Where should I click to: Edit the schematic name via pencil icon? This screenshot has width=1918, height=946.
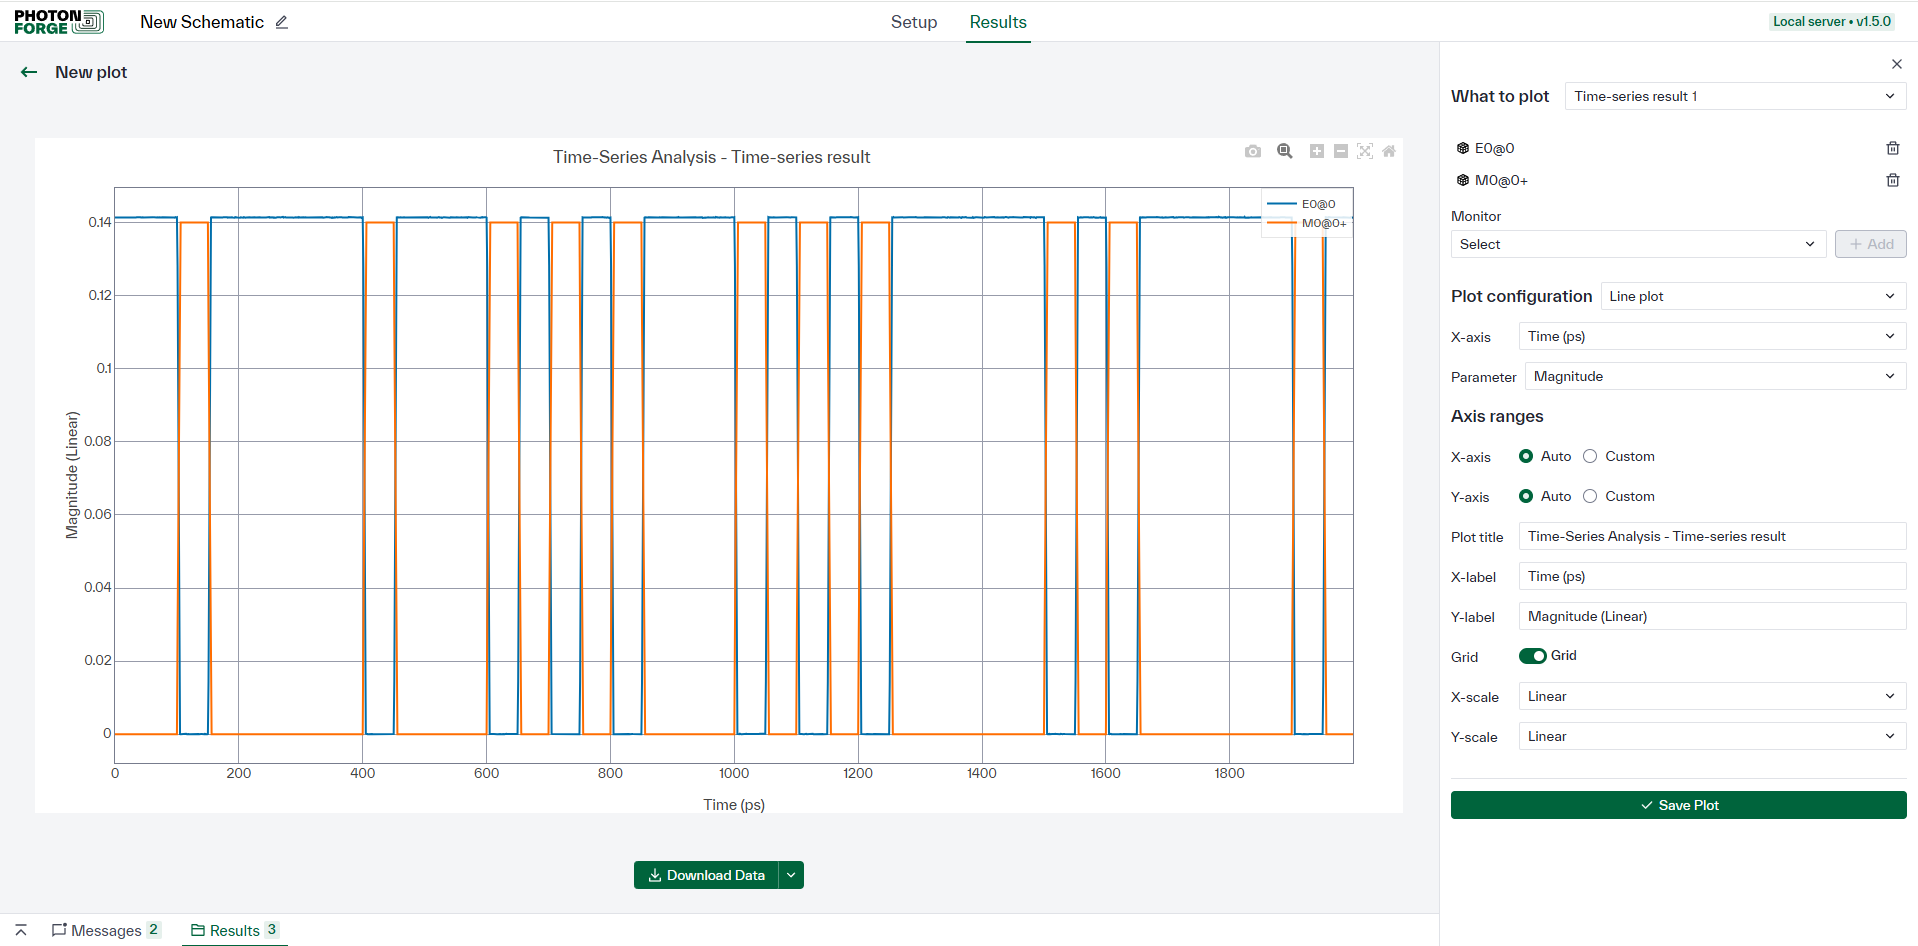pyautogui.click(x=282, y=22)
